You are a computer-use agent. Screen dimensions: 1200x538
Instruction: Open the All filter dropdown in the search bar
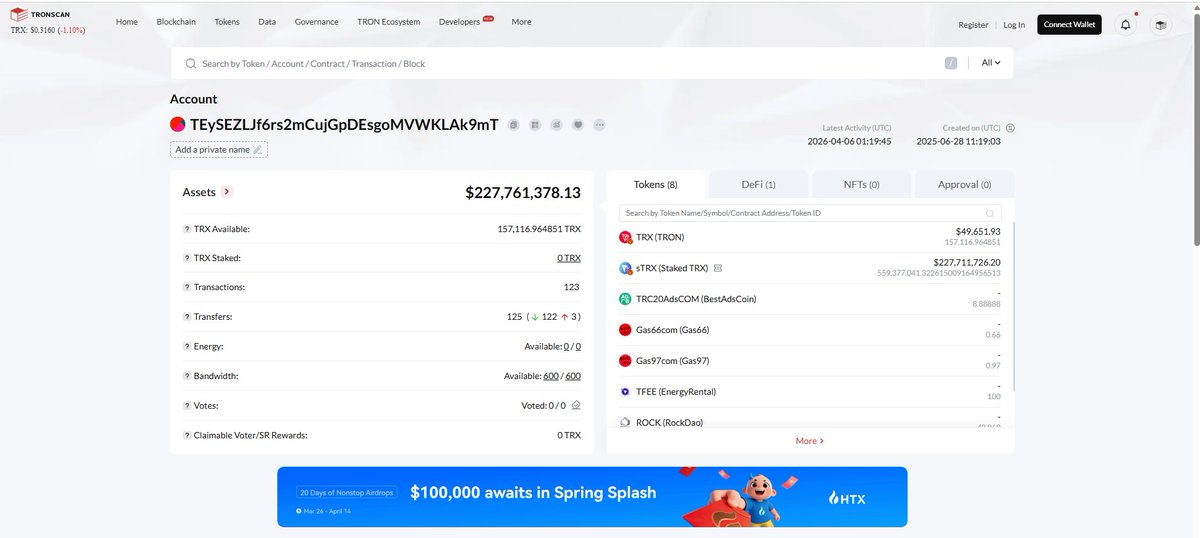coord(990,62)
